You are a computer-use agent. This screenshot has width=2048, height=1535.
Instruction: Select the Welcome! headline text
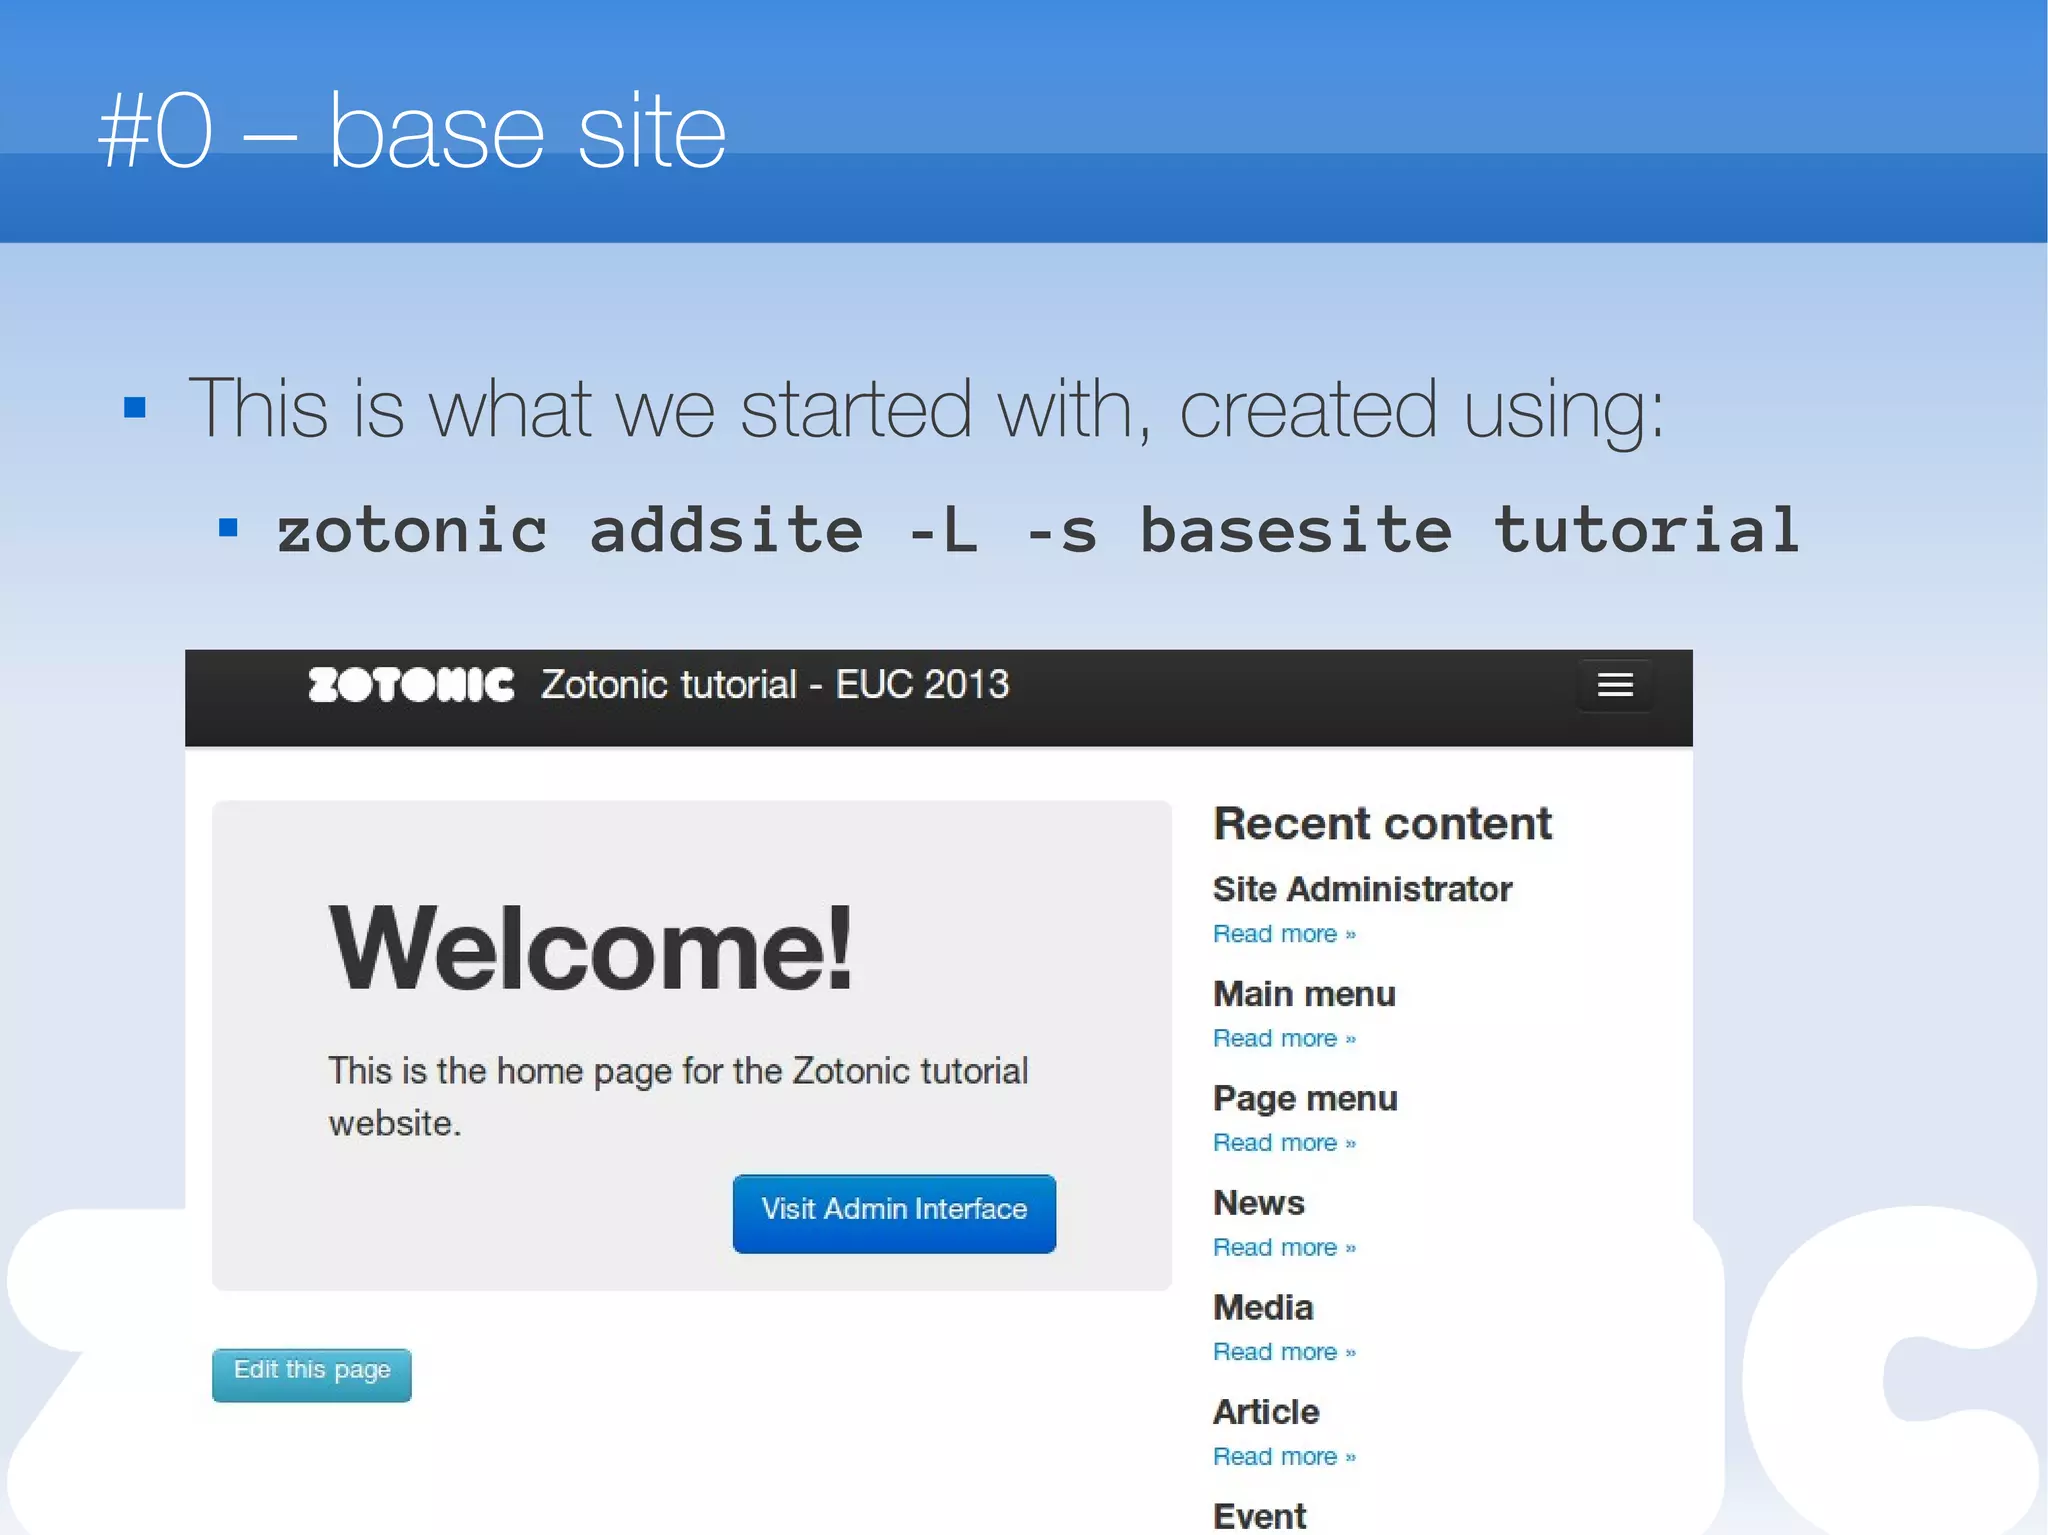coord(591,948)
